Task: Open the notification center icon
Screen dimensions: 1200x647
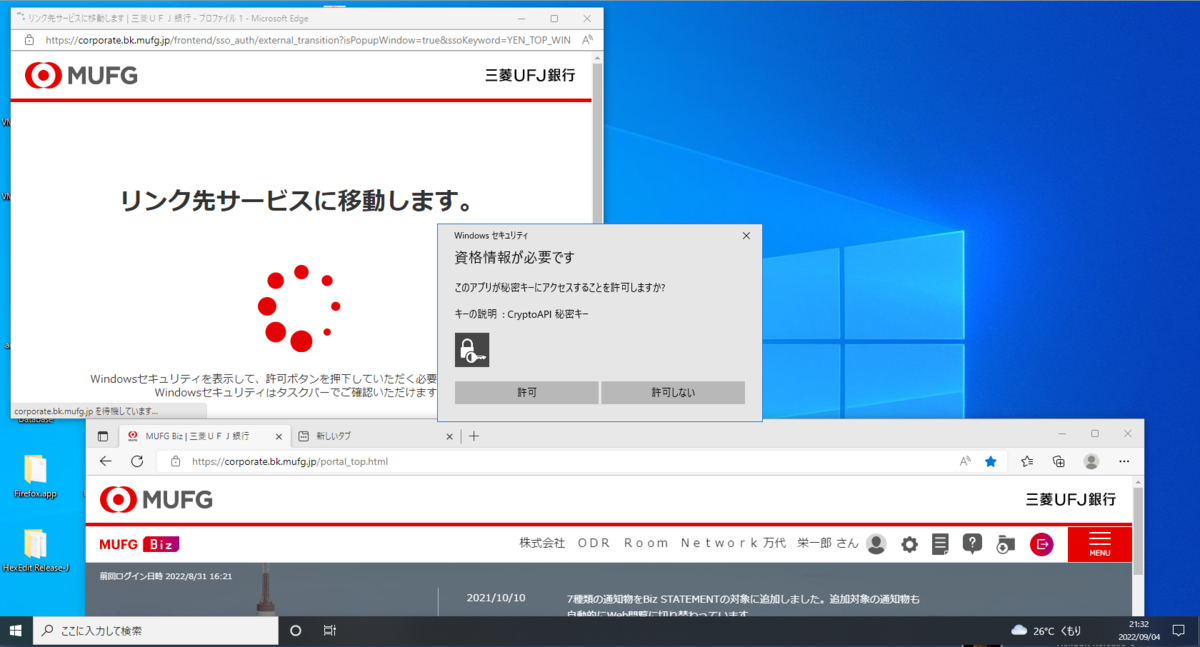Action: point(1178,631)
